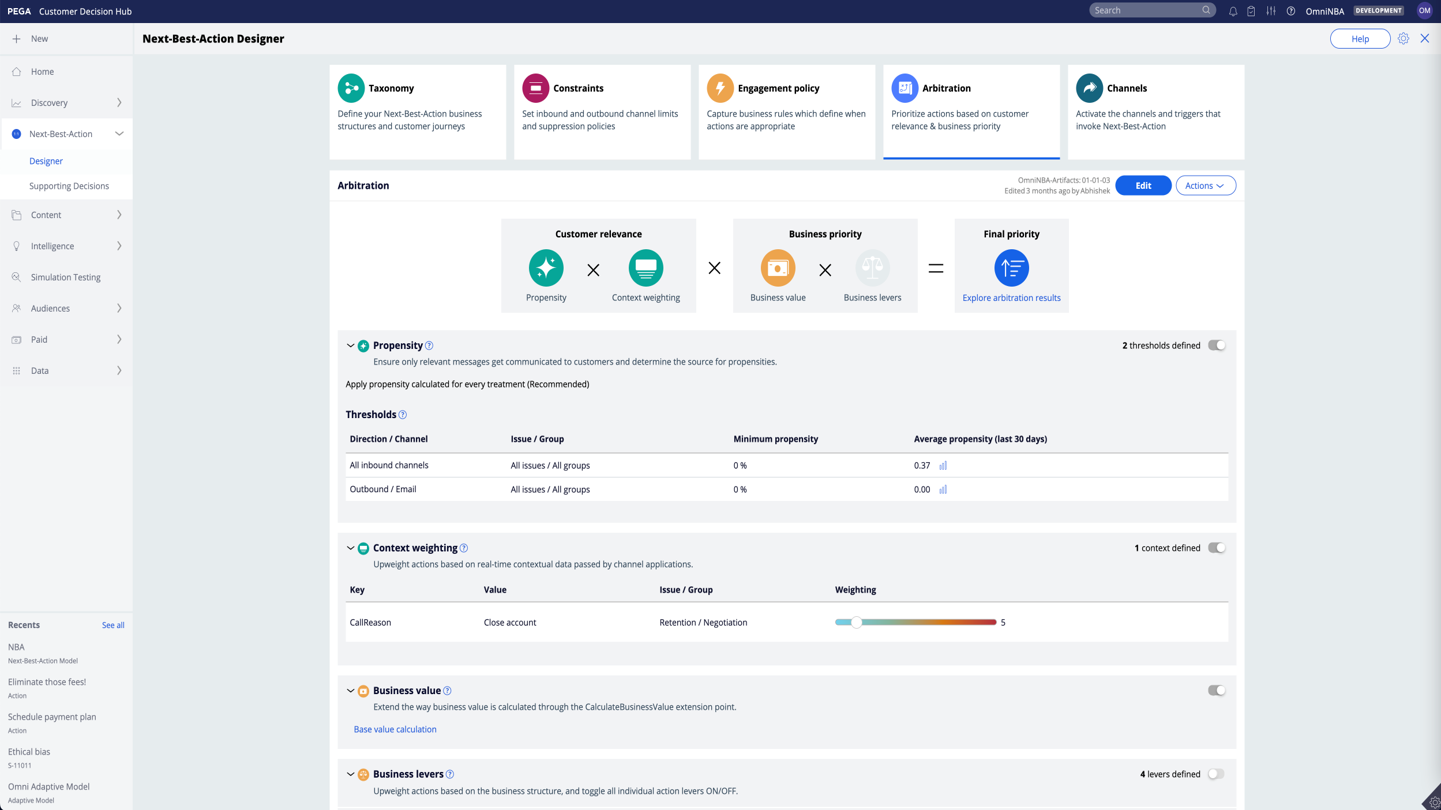Screen dimensions: 1441x810
Task: Click the Propensity icon in Customer relevance
Action: coord(546,268)
